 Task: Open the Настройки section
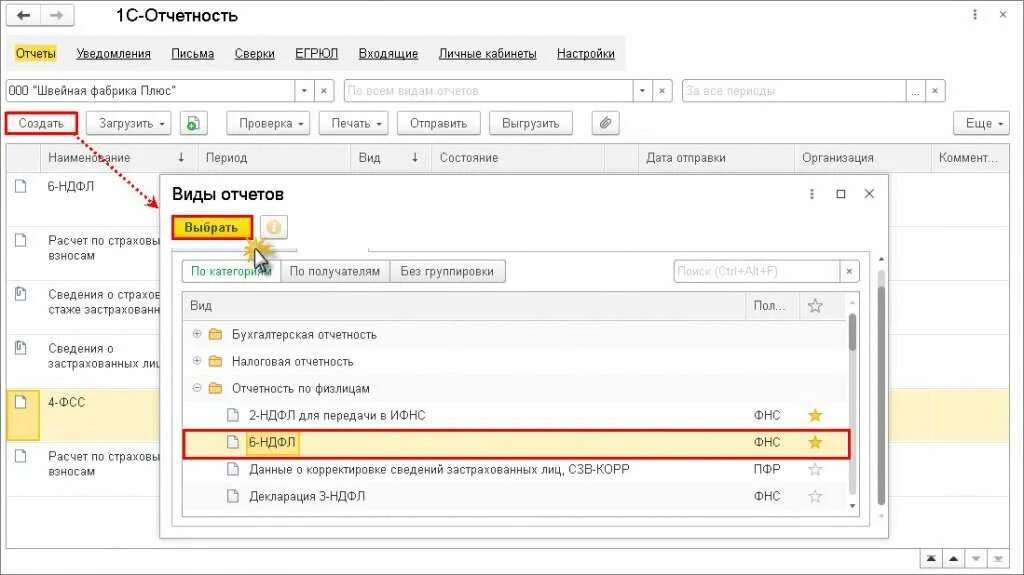tap(586, 54)
